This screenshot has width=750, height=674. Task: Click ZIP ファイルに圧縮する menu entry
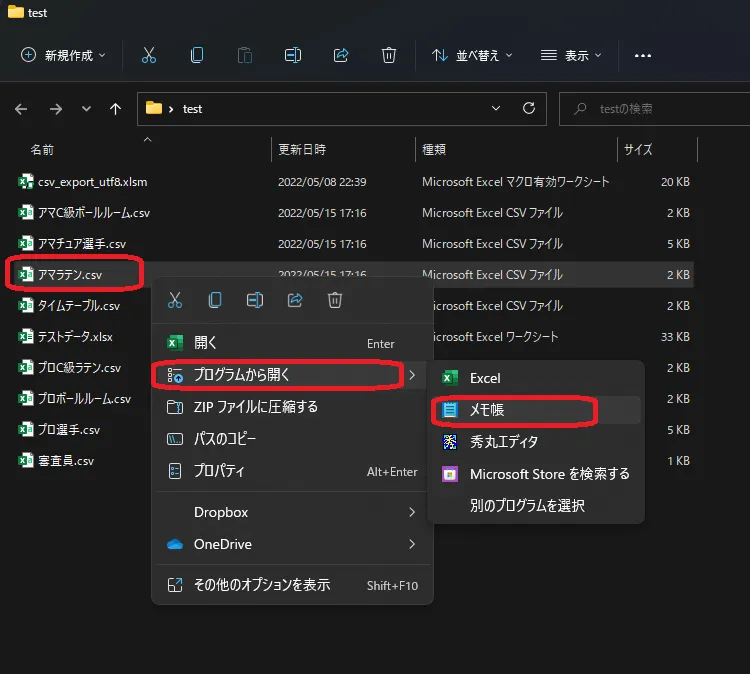click(255, 406)
